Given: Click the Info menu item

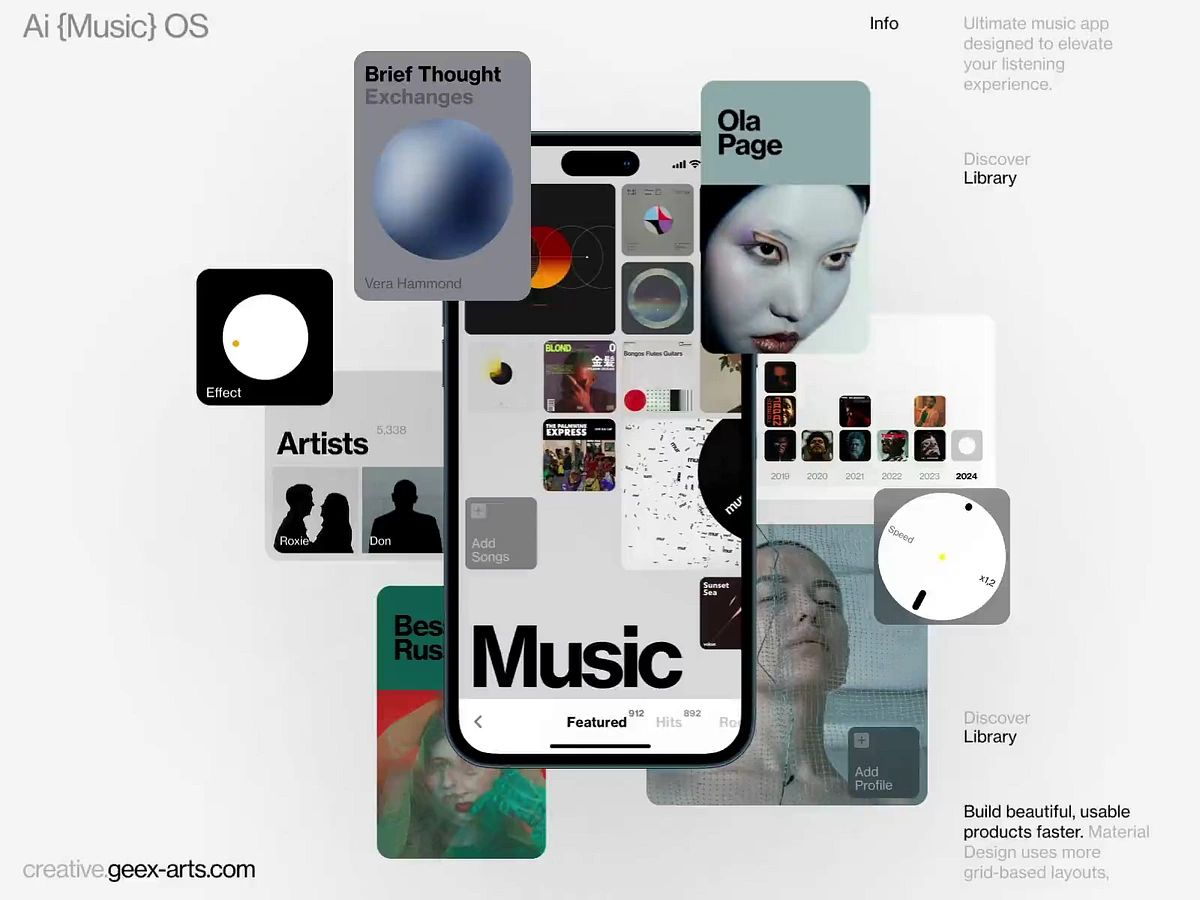Looking at the screenshot, I should click(x=884, y=23).
